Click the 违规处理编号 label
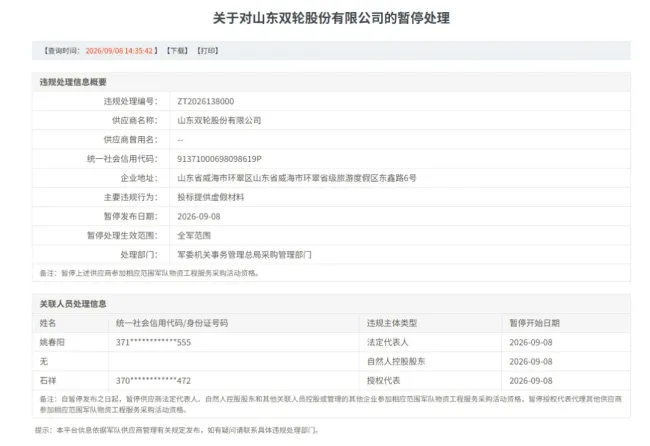 coord(130,102)
